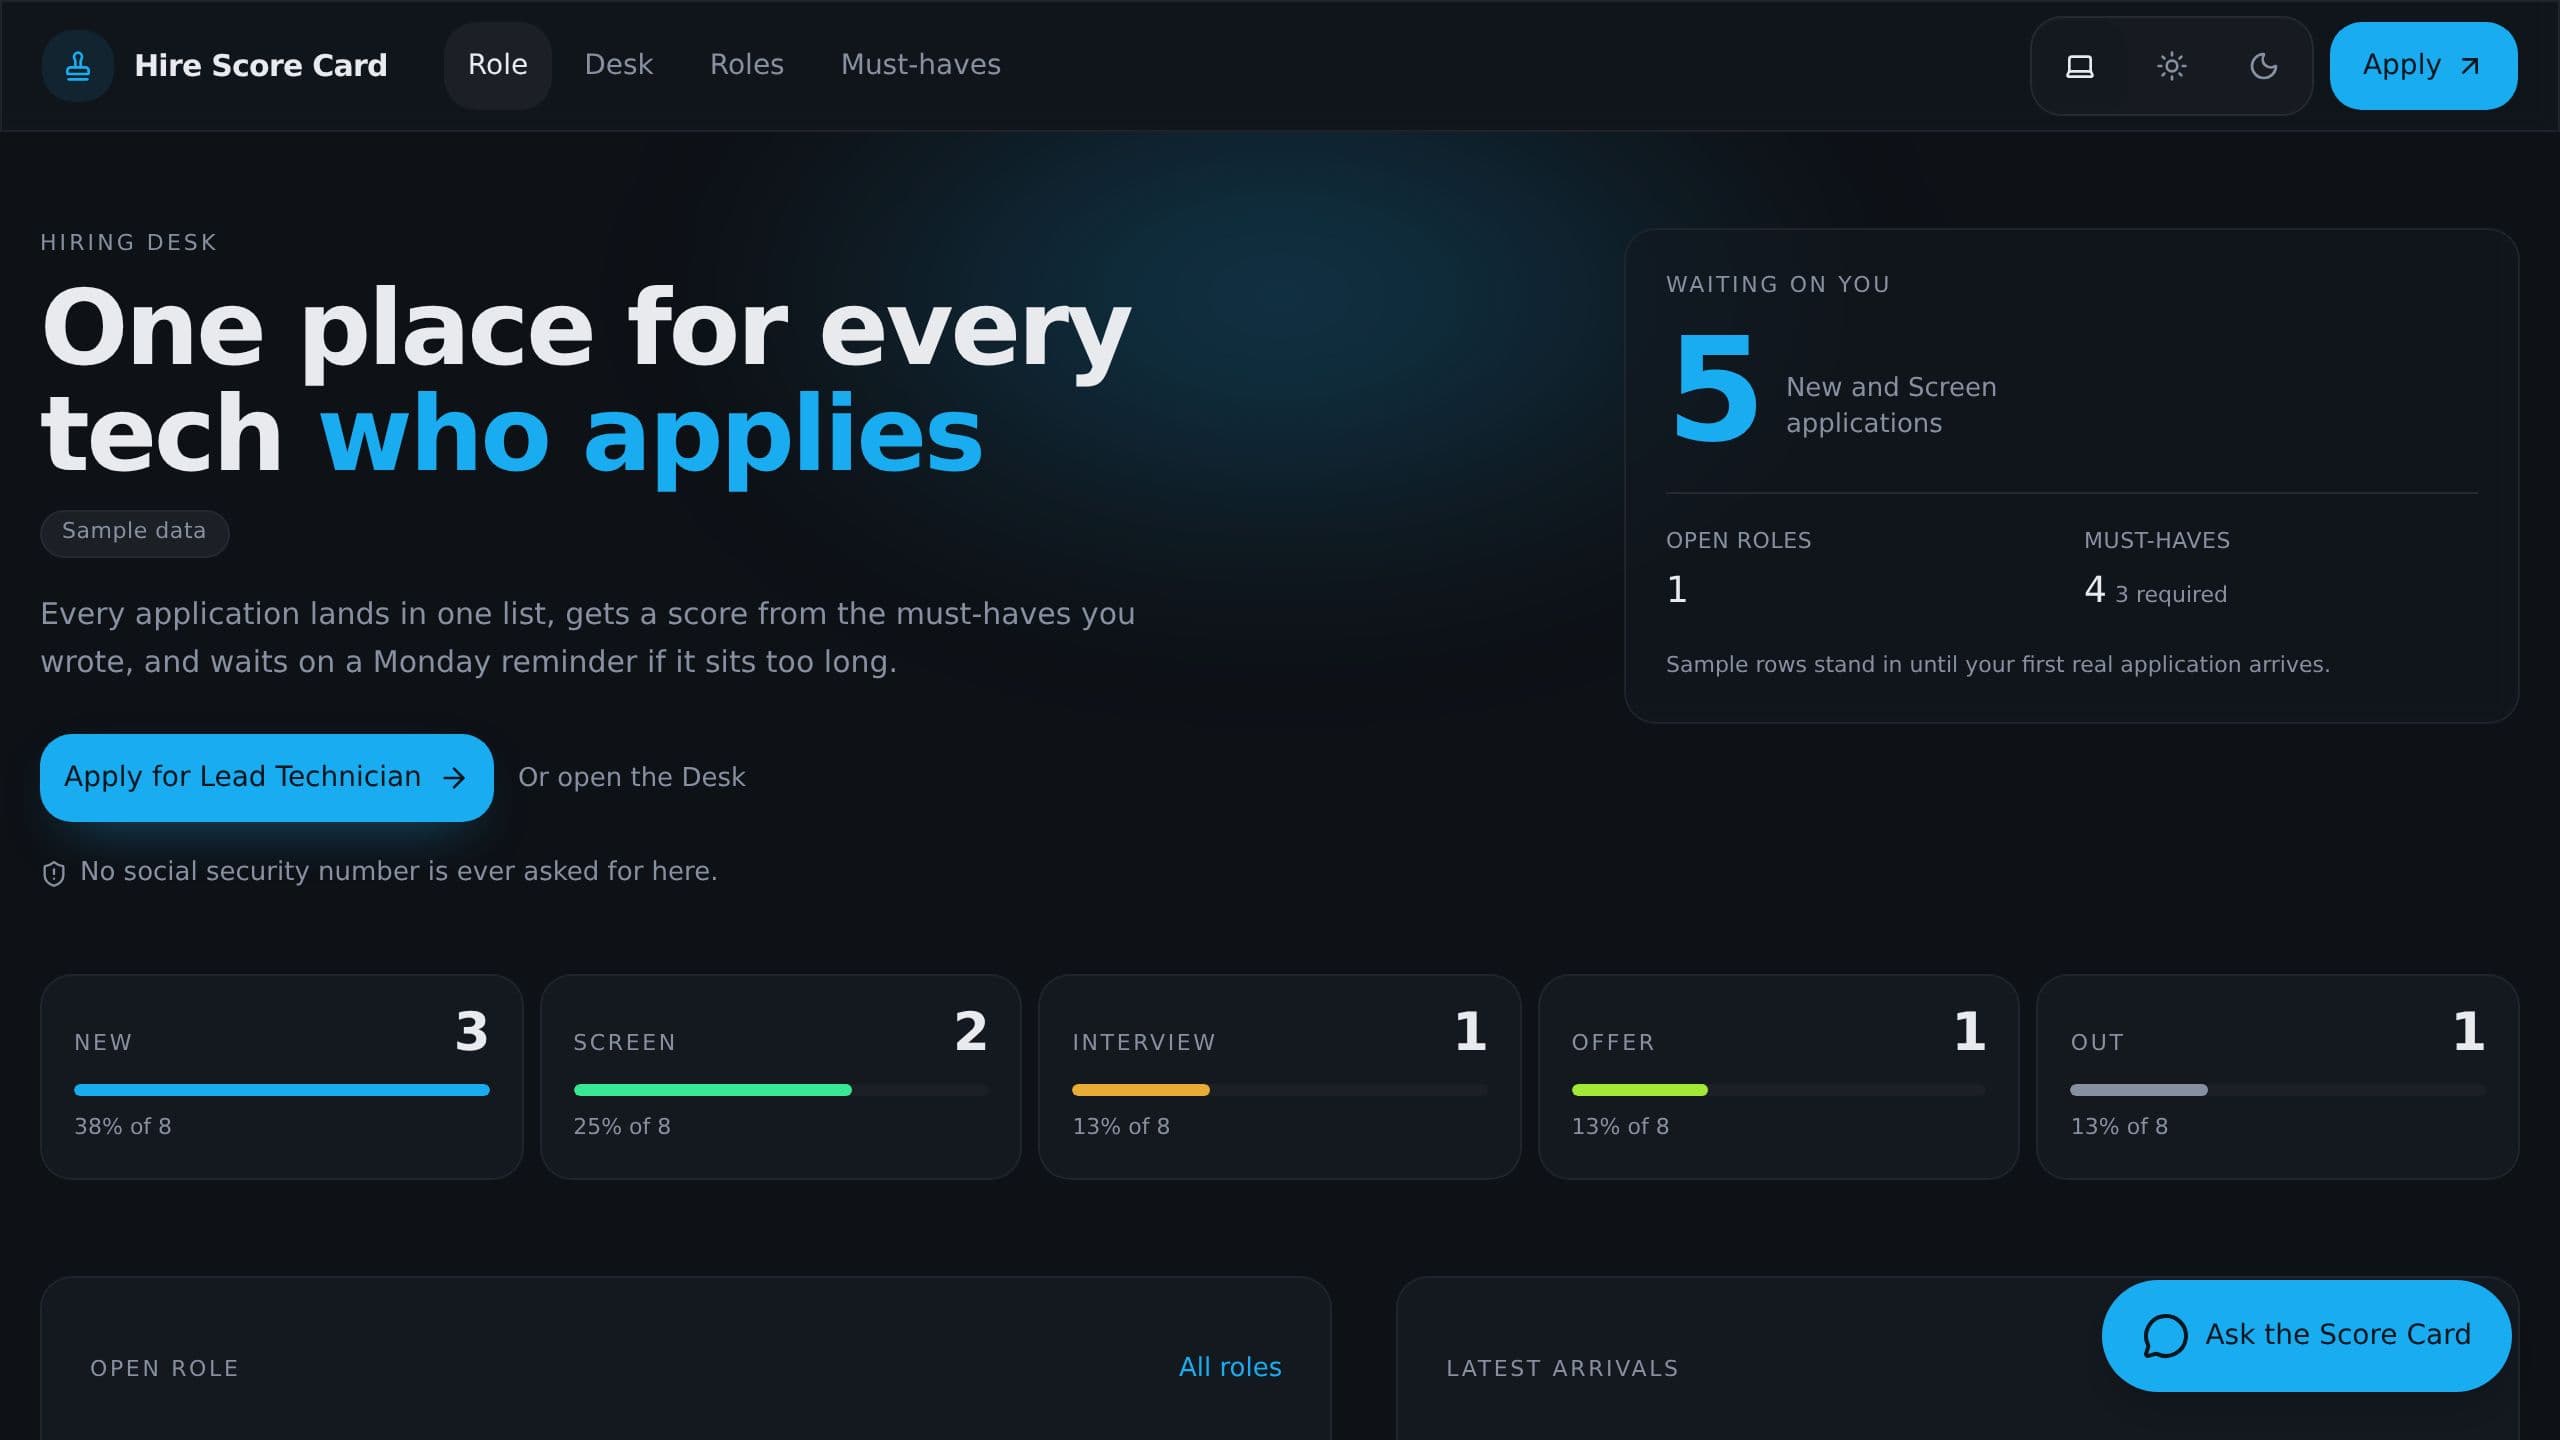Click the Sample data badge
This screenshot has height=1440, width=2560.
click(x=134, y=532)
